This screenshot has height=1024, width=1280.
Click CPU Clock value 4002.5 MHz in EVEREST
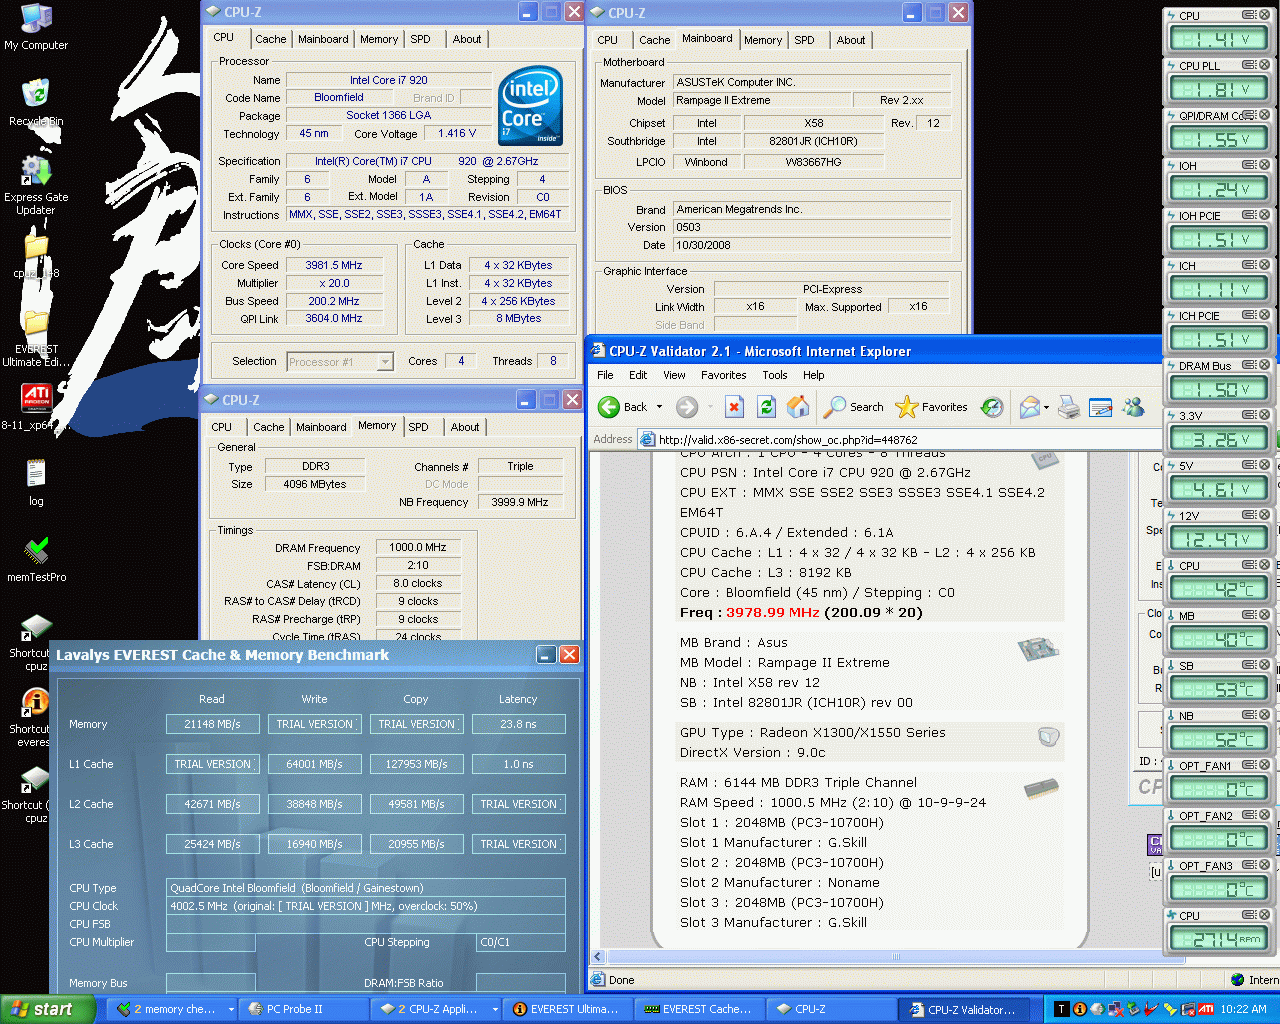[366, 906]
